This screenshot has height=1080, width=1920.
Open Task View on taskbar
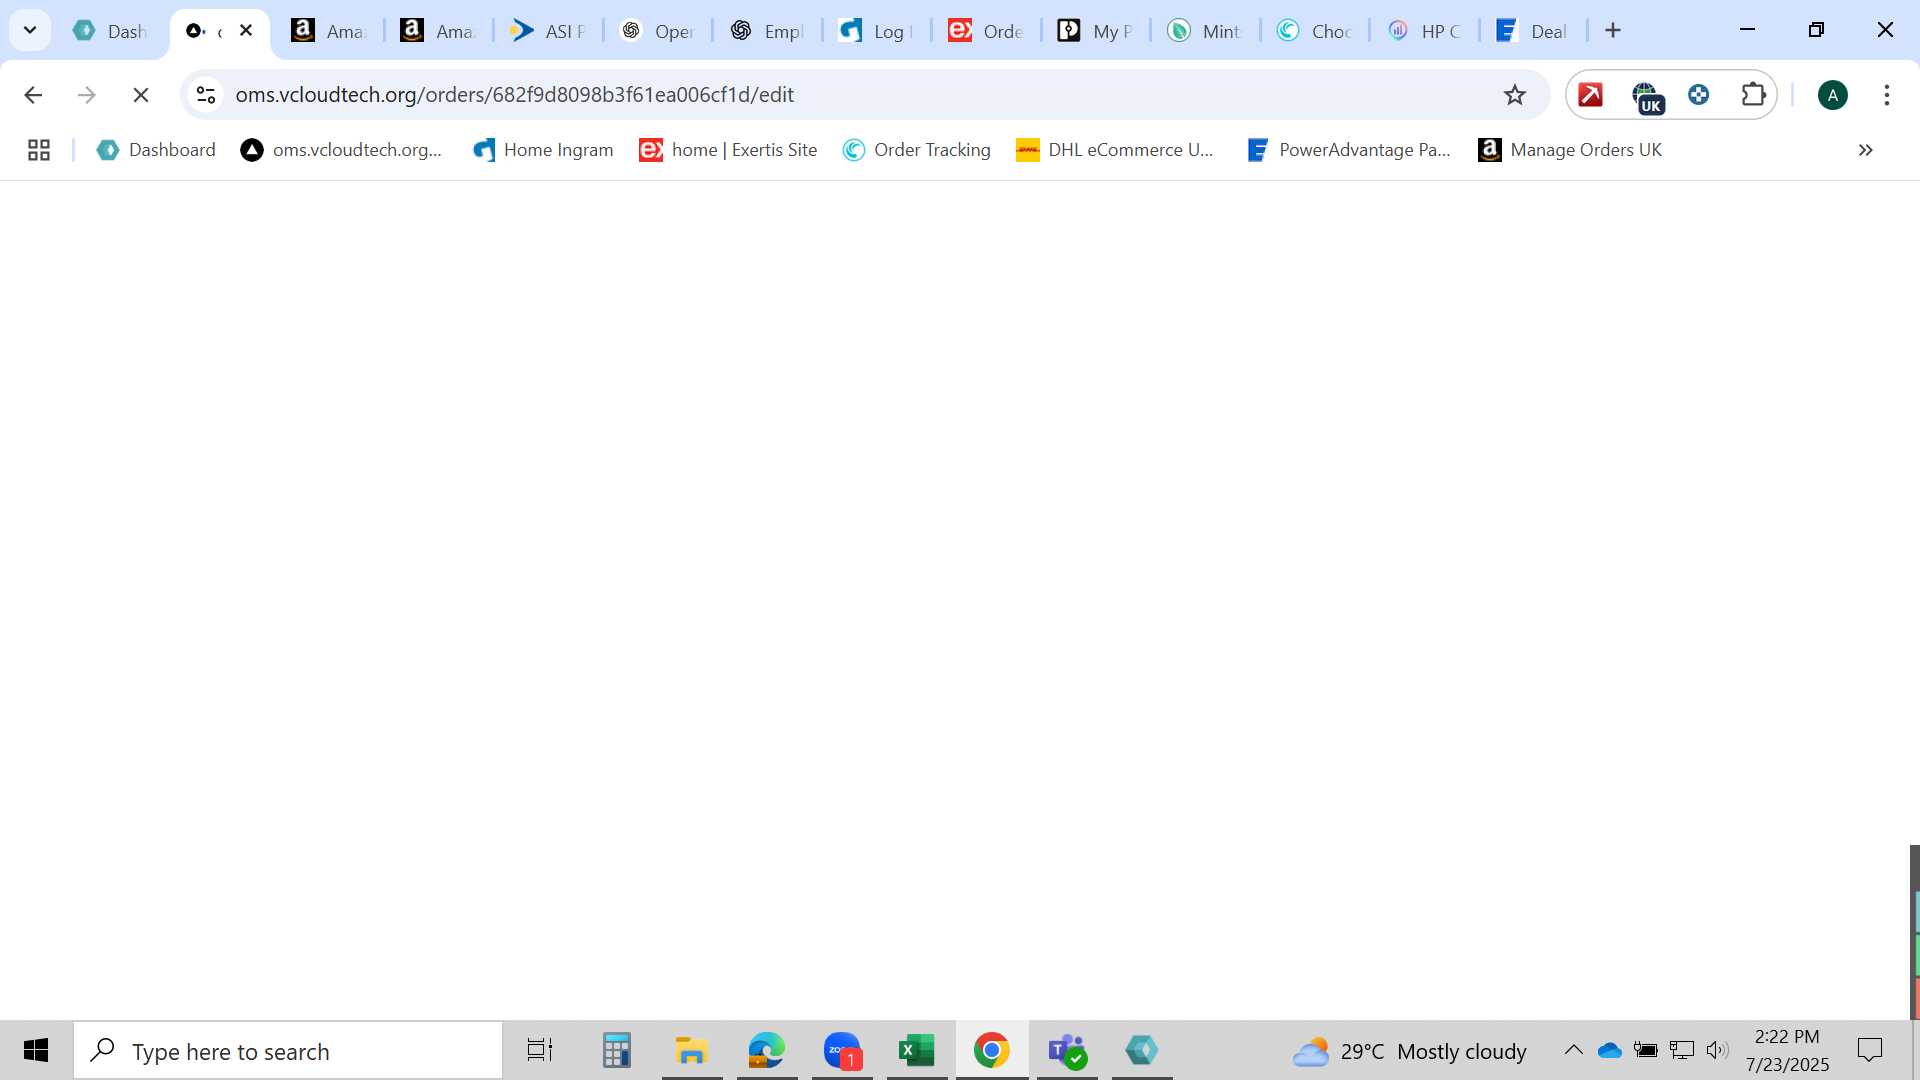point(540,1051)
